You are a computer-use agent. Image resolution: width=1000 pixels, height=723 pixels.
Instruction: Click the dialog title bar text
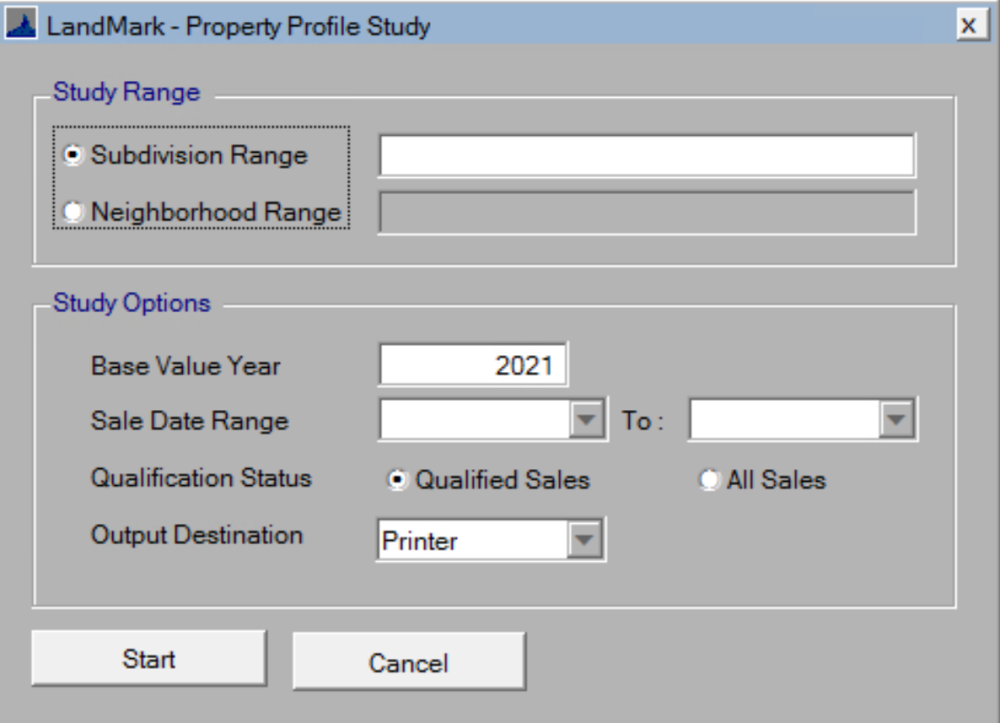pyautogui.click(x=238, y=26)
